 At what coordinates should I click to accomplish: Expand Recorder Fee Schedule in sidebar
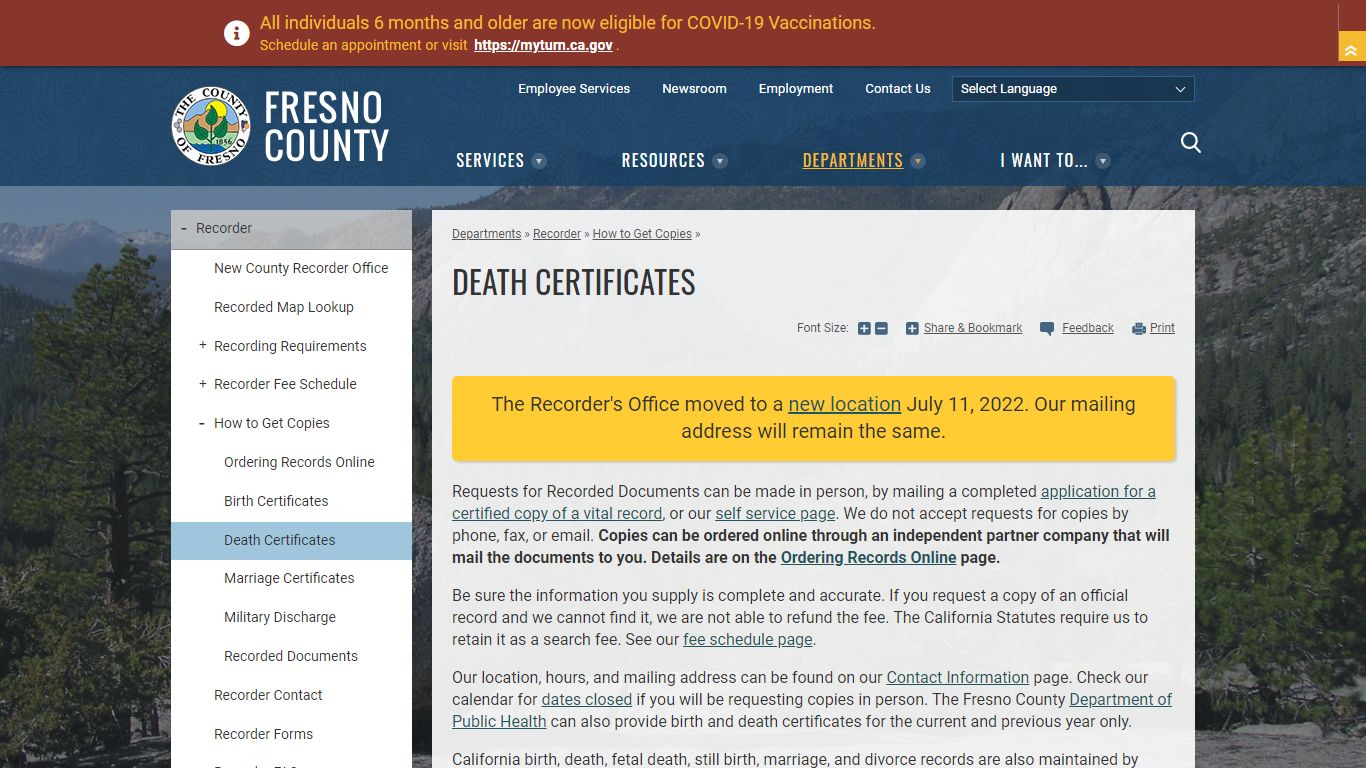(x=203, y=383)
